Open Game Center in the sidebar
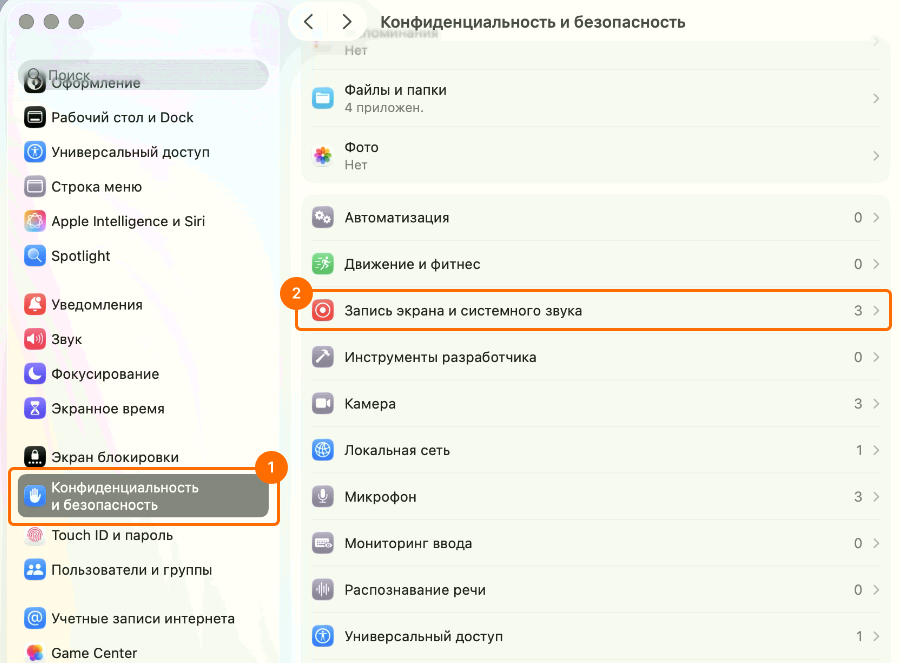Image resolution: width=900 pixels, height=663 pixels. click(x=94, y=653)
